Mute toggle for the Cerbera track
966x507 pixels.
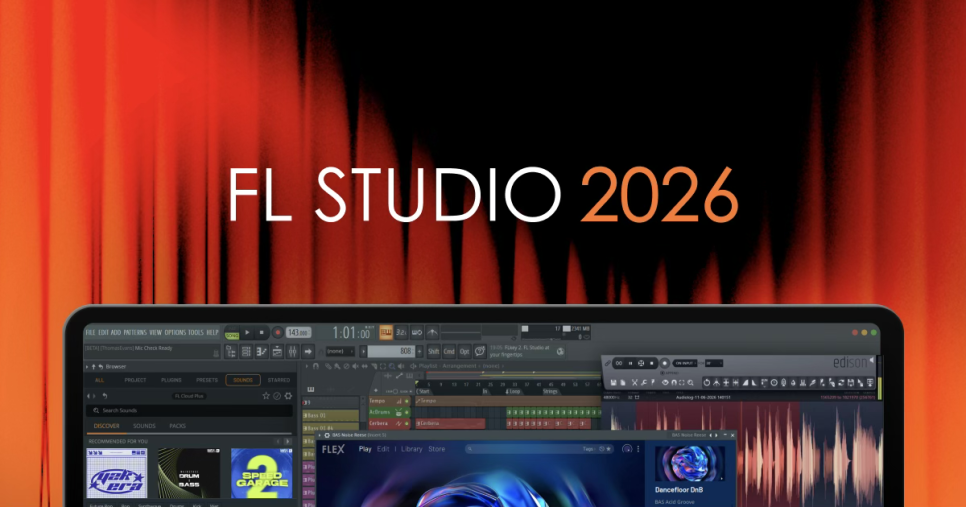tap(407, 423)
